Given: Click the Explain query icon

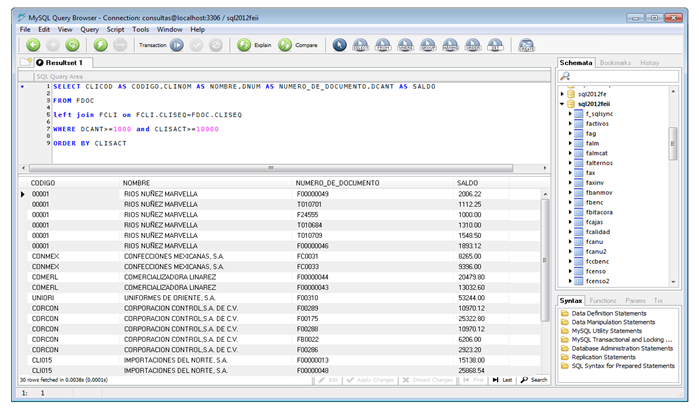Looking at the screenshot, I should tap(244, 45).
